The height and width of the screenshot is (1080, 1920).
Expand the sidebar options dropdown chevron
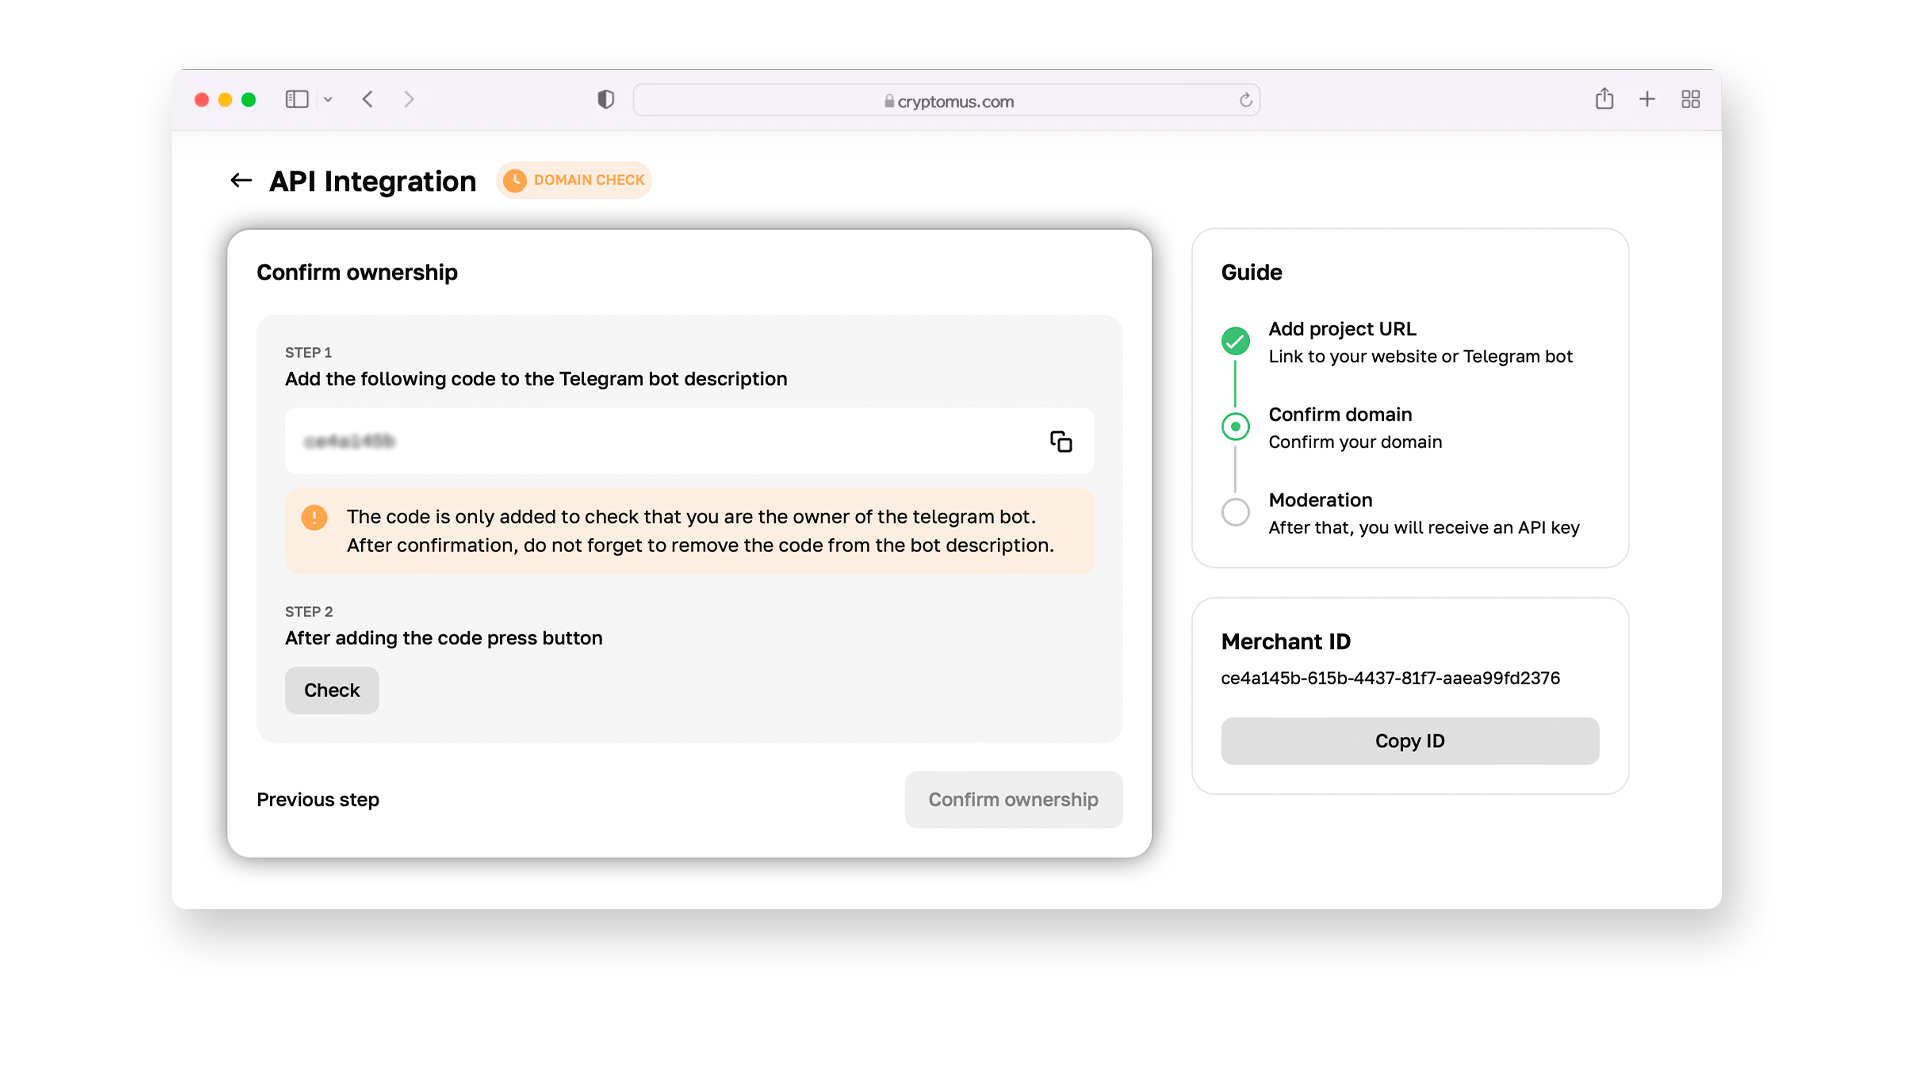pos(328,99)
